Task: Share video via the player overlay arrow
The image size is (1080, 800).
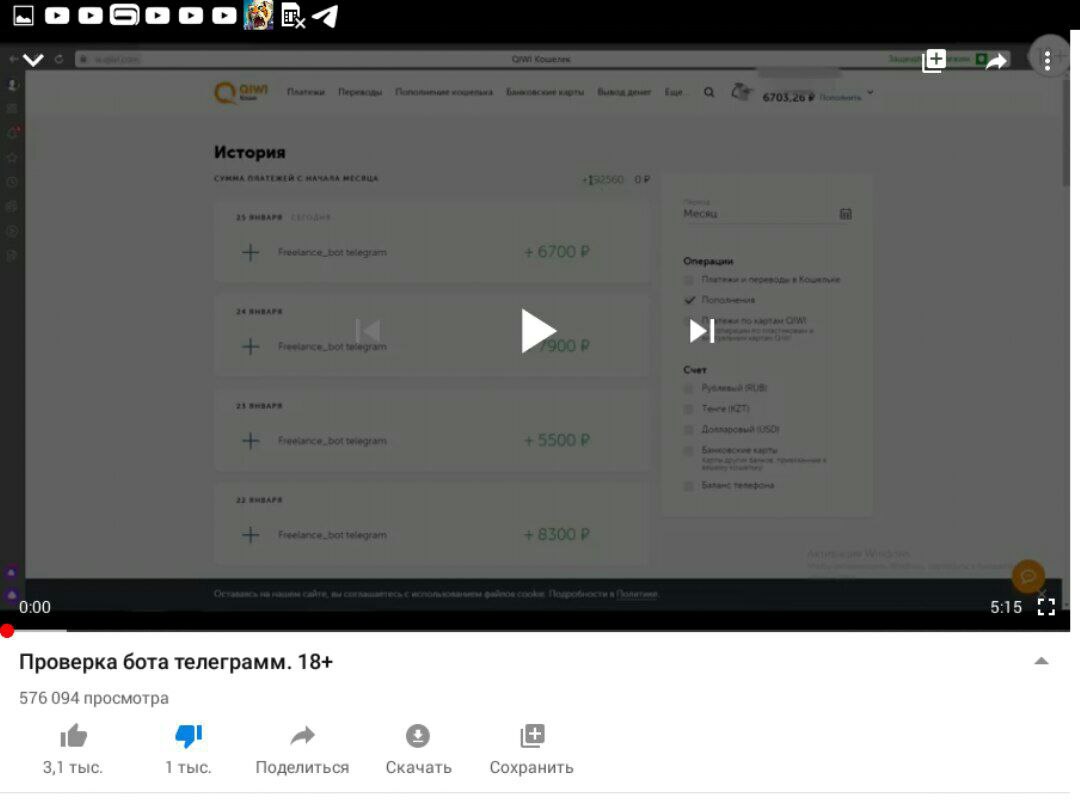Action: coord(996,61)
